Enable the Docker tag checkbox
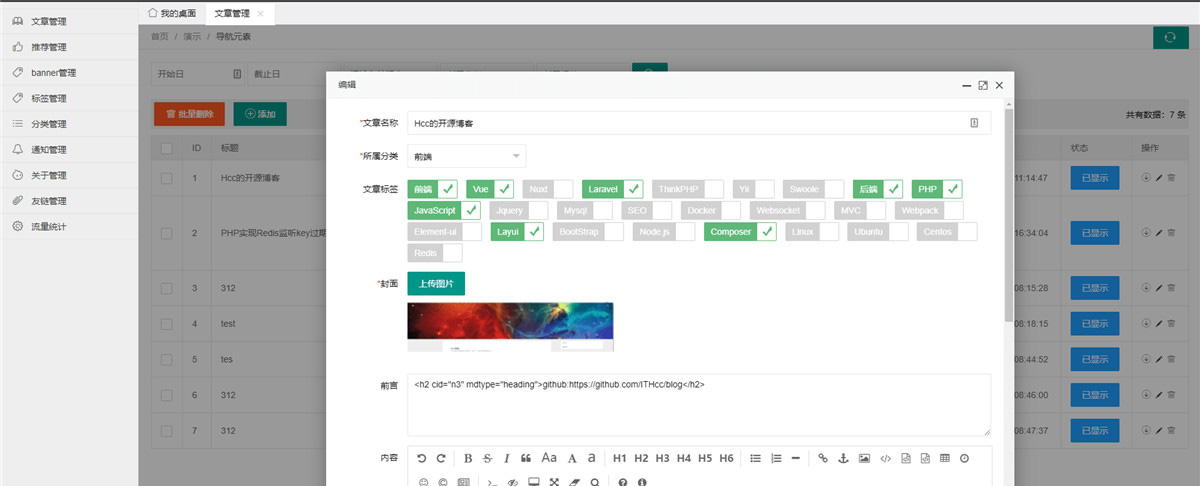The width and height of the screenshot is (1200, 486). (x=730, y=211)
